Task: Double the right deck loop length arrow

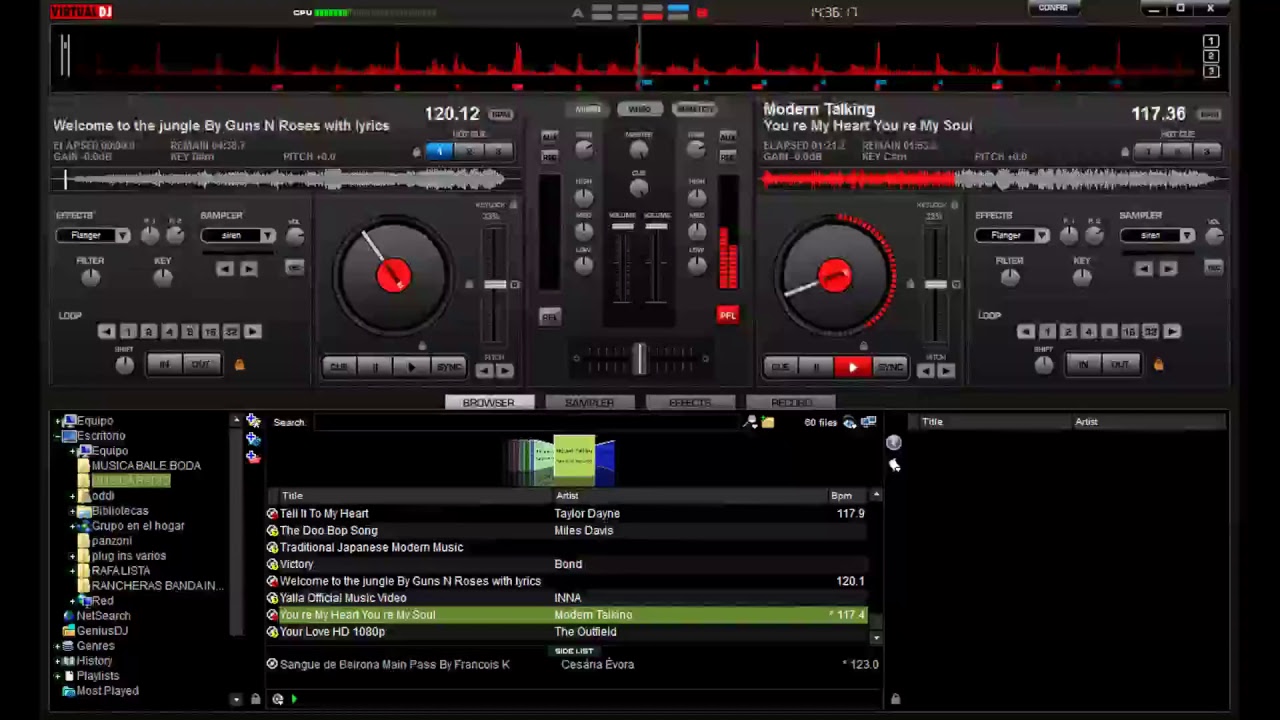Action: coord(1172,332)
